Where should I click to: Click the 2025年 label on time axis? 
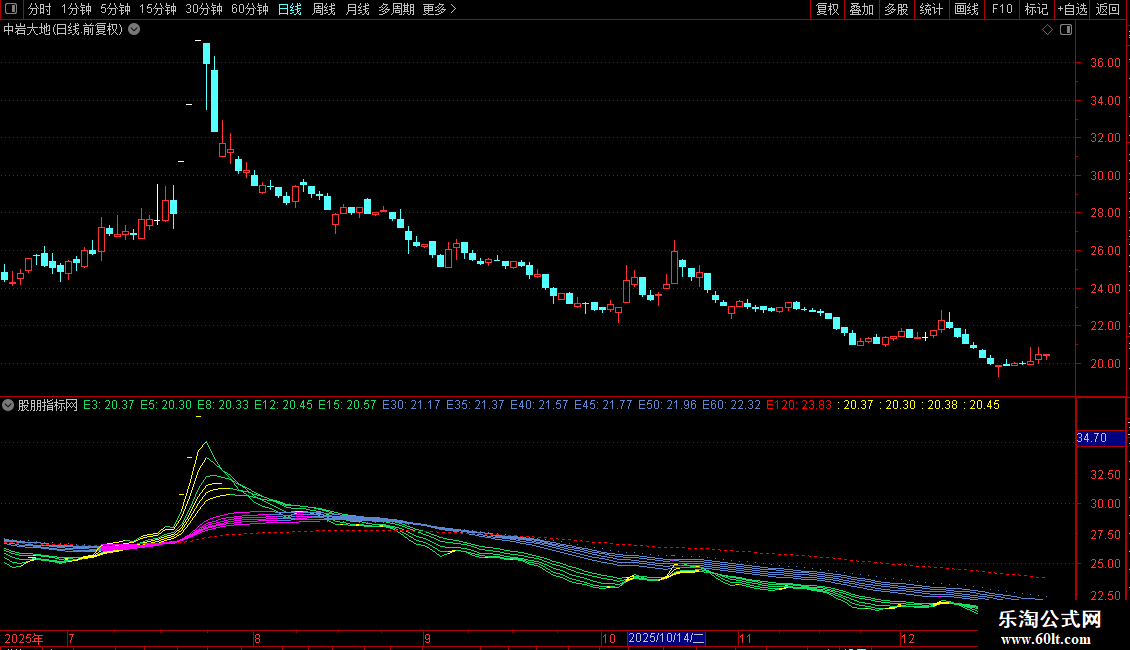click(x=24, y=638)
